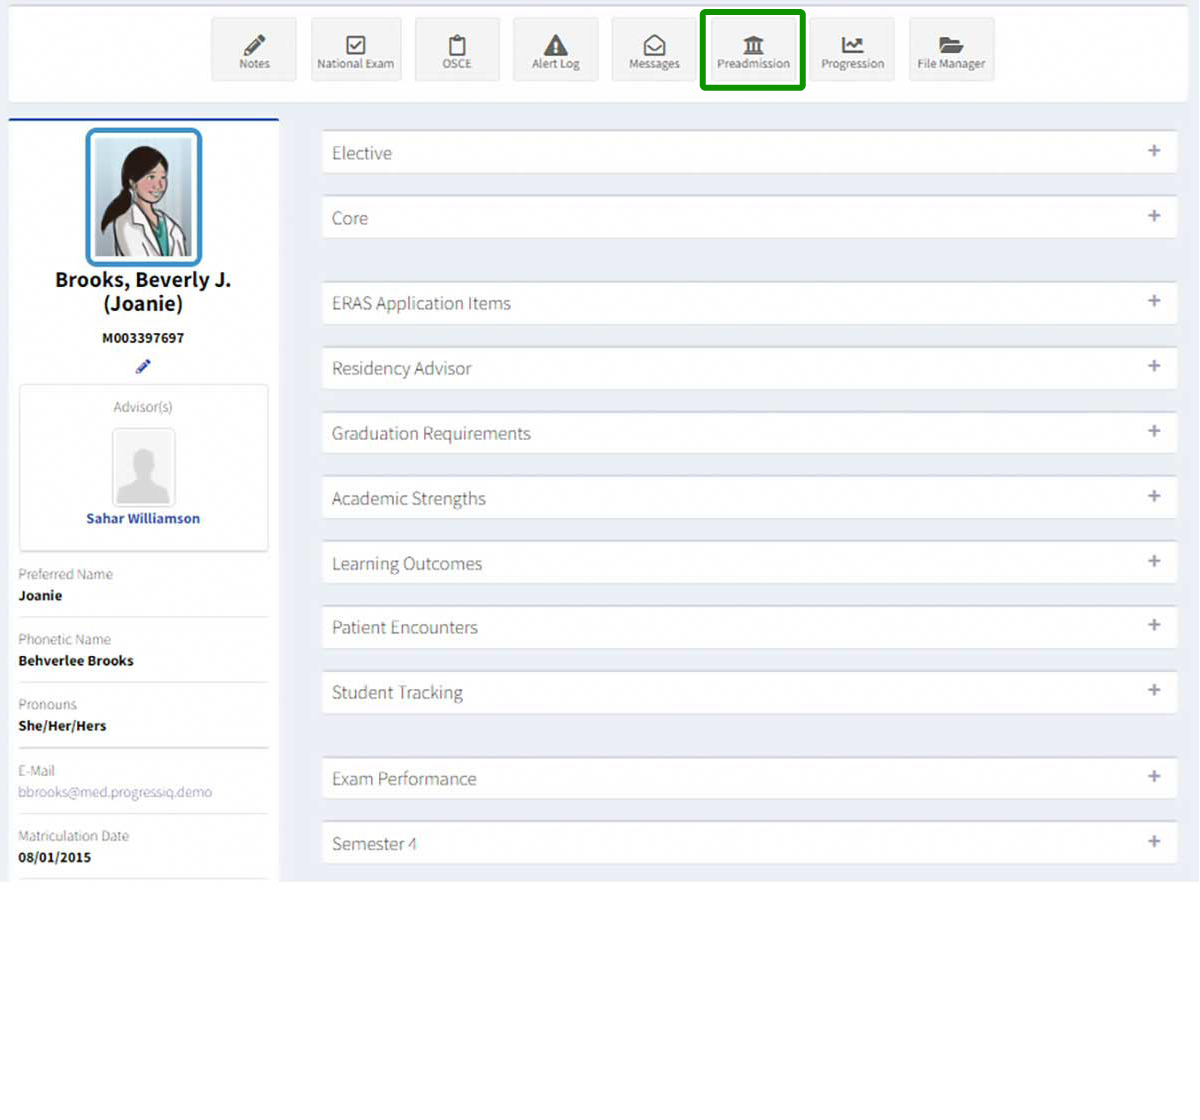Expand the Elective section
This screenshot has height=1120, width=1200.
1154,151
